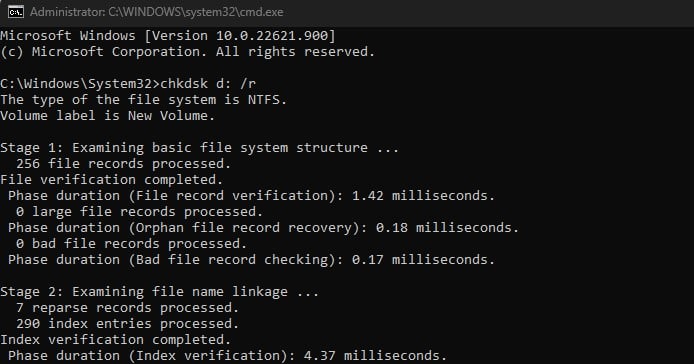694x364 pixels.
Task: Click the Microsoft Corporation copyright line
Action: click(188, 52)
